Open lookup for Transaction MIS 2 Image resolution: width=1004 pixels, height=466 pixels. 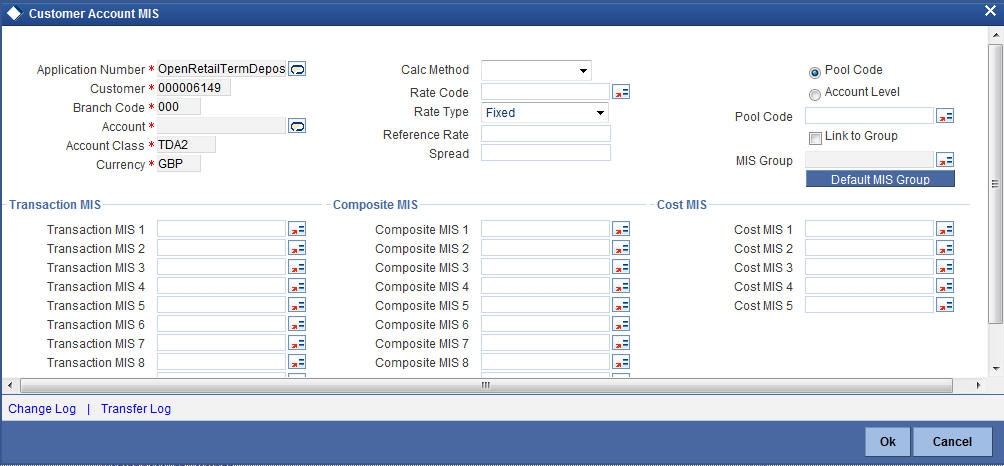tap(297, 248)
